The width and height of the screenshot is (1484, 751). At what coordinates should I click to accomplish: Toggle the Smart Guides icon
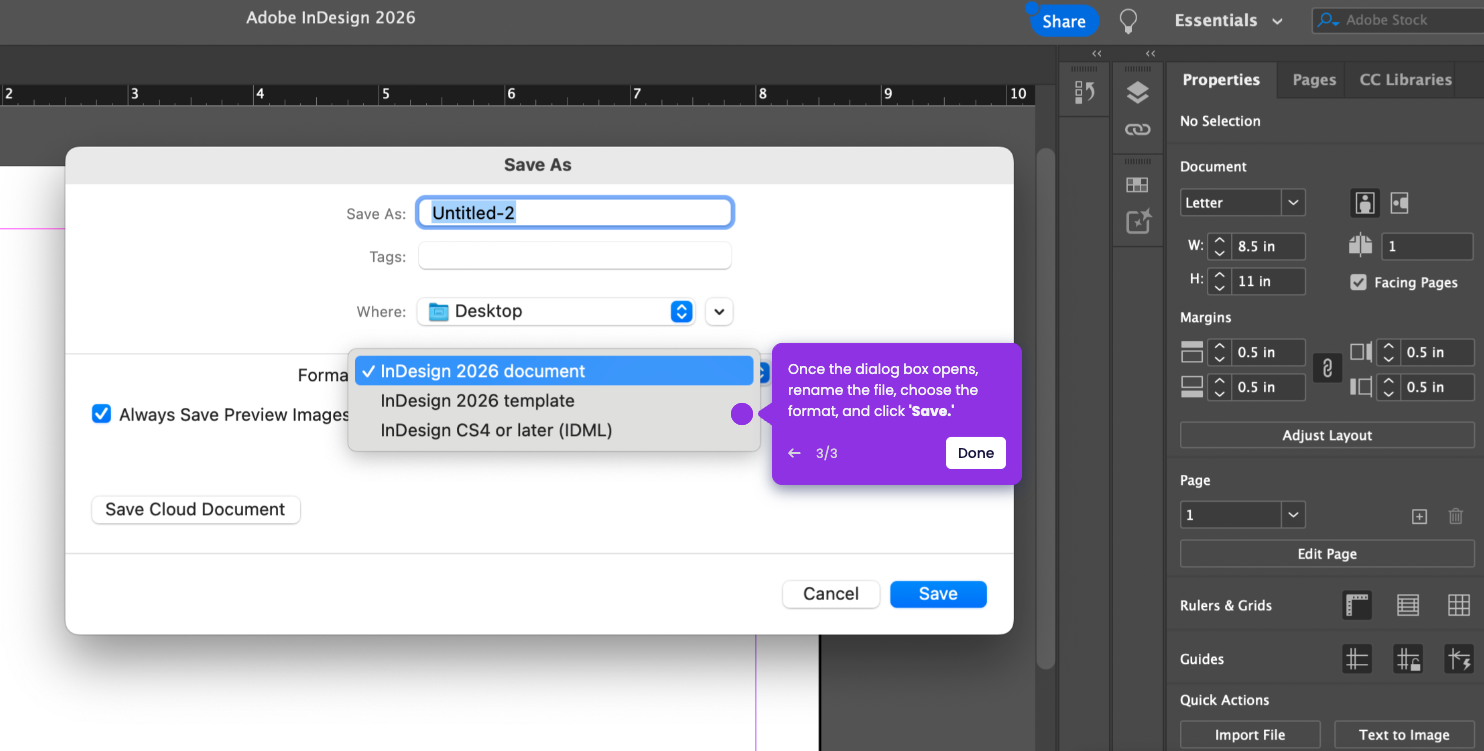point(1459,659)
